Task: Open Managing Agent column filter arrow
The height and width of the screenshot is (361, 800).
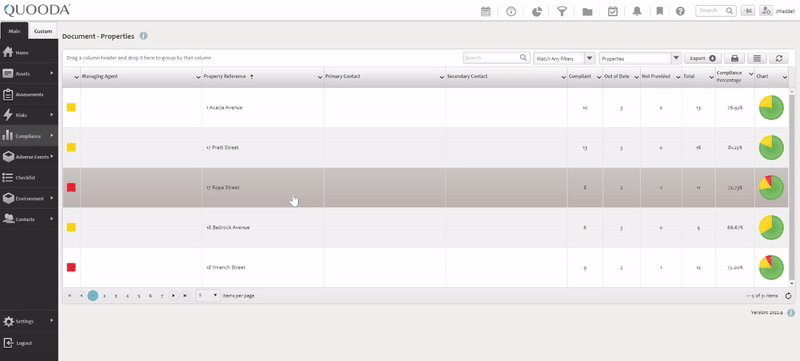Action: click(x=198, y=77)
